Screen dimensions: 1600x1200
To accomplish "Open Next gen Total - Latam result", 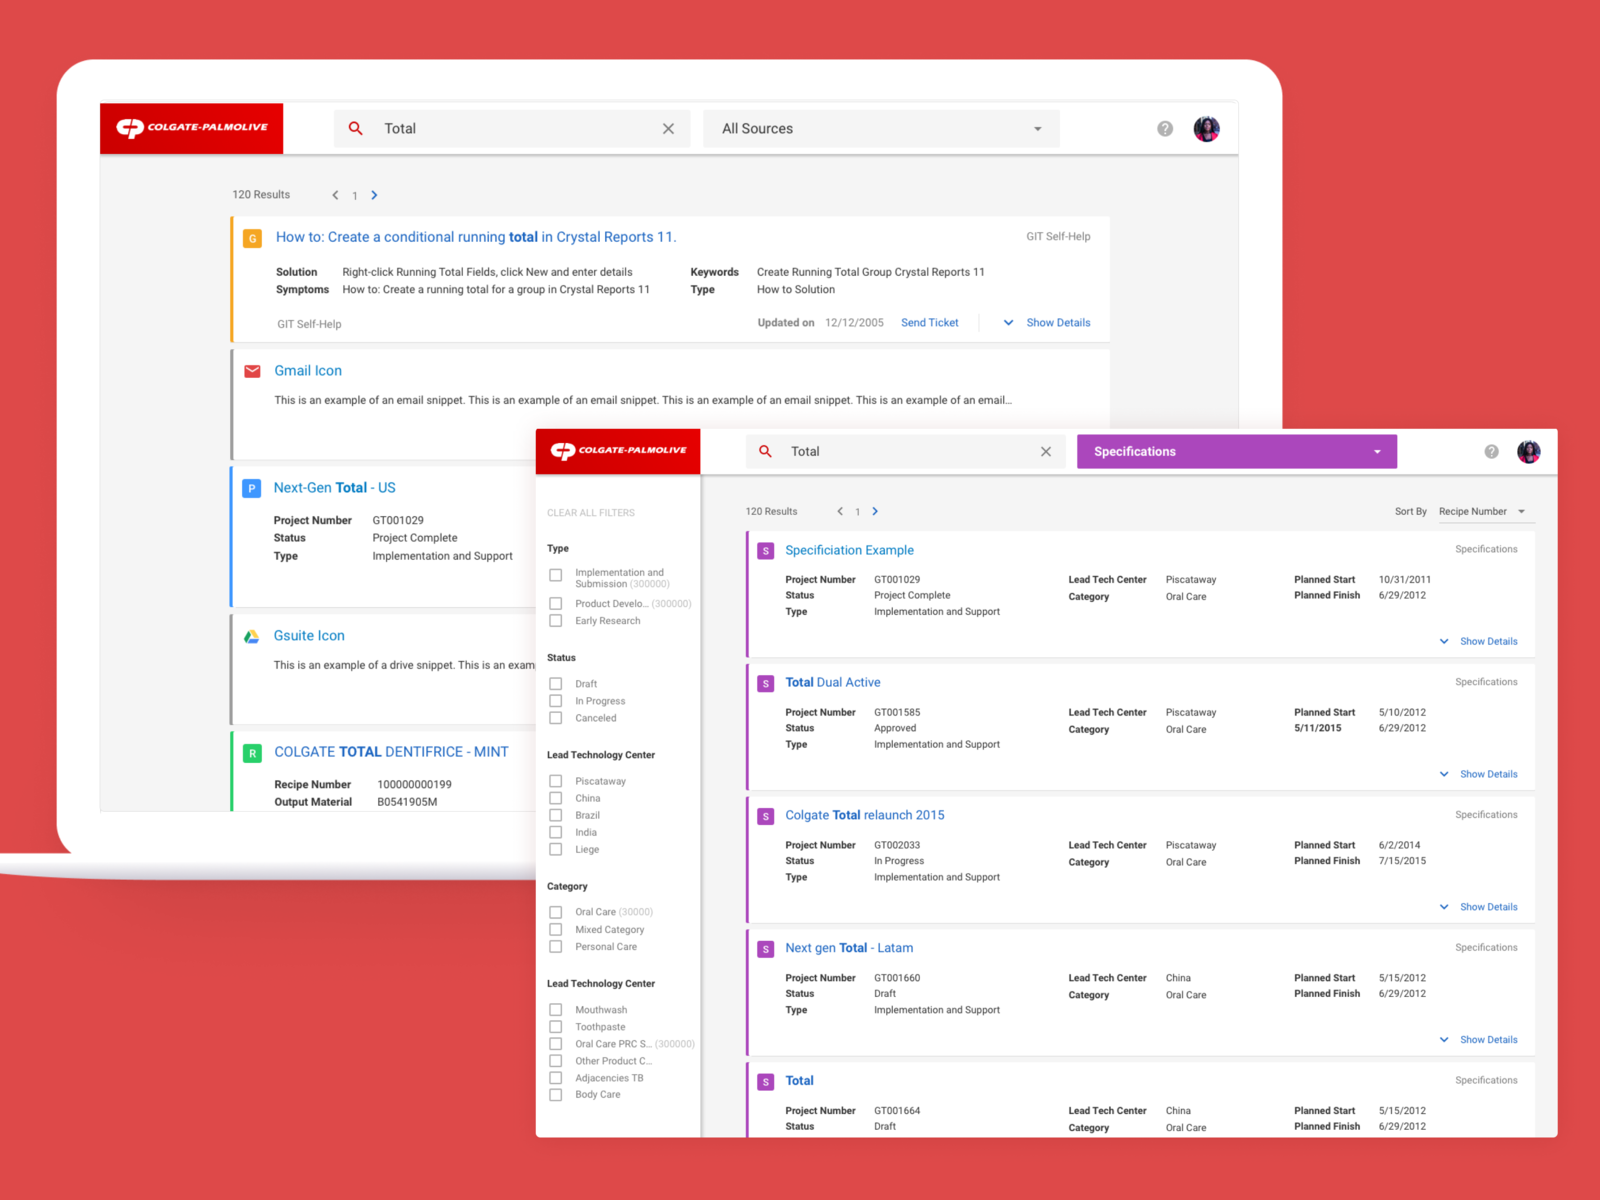I will tap(849, 948).
